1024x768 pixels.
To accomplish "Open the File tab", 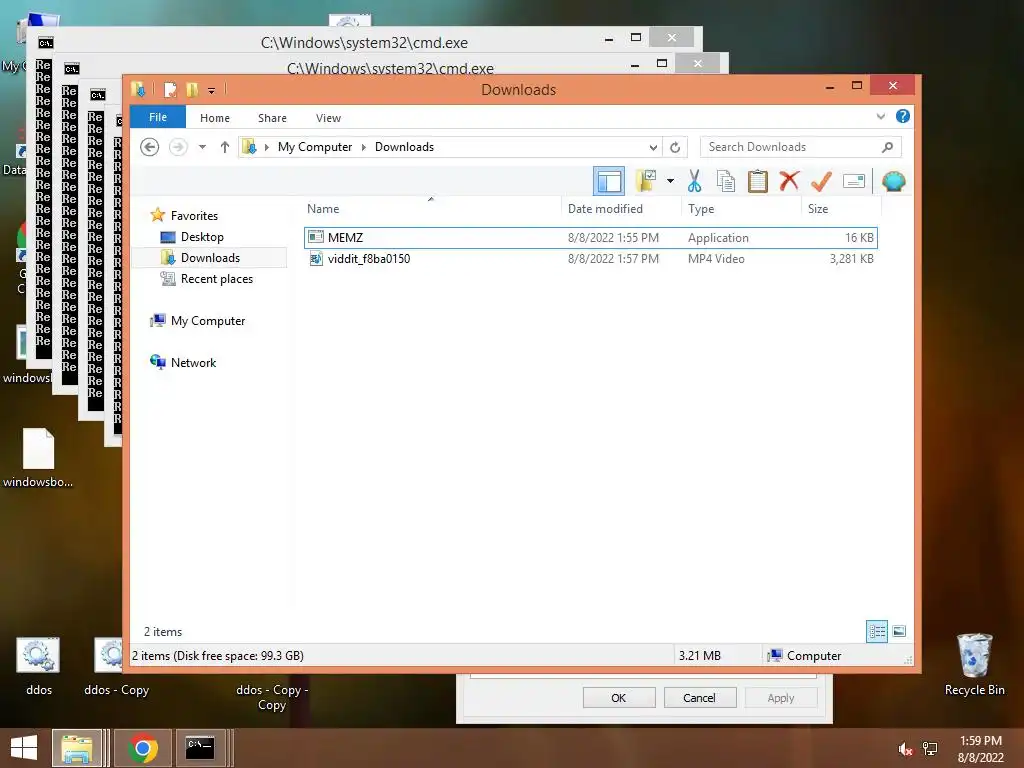I will (x=158, y=117).
